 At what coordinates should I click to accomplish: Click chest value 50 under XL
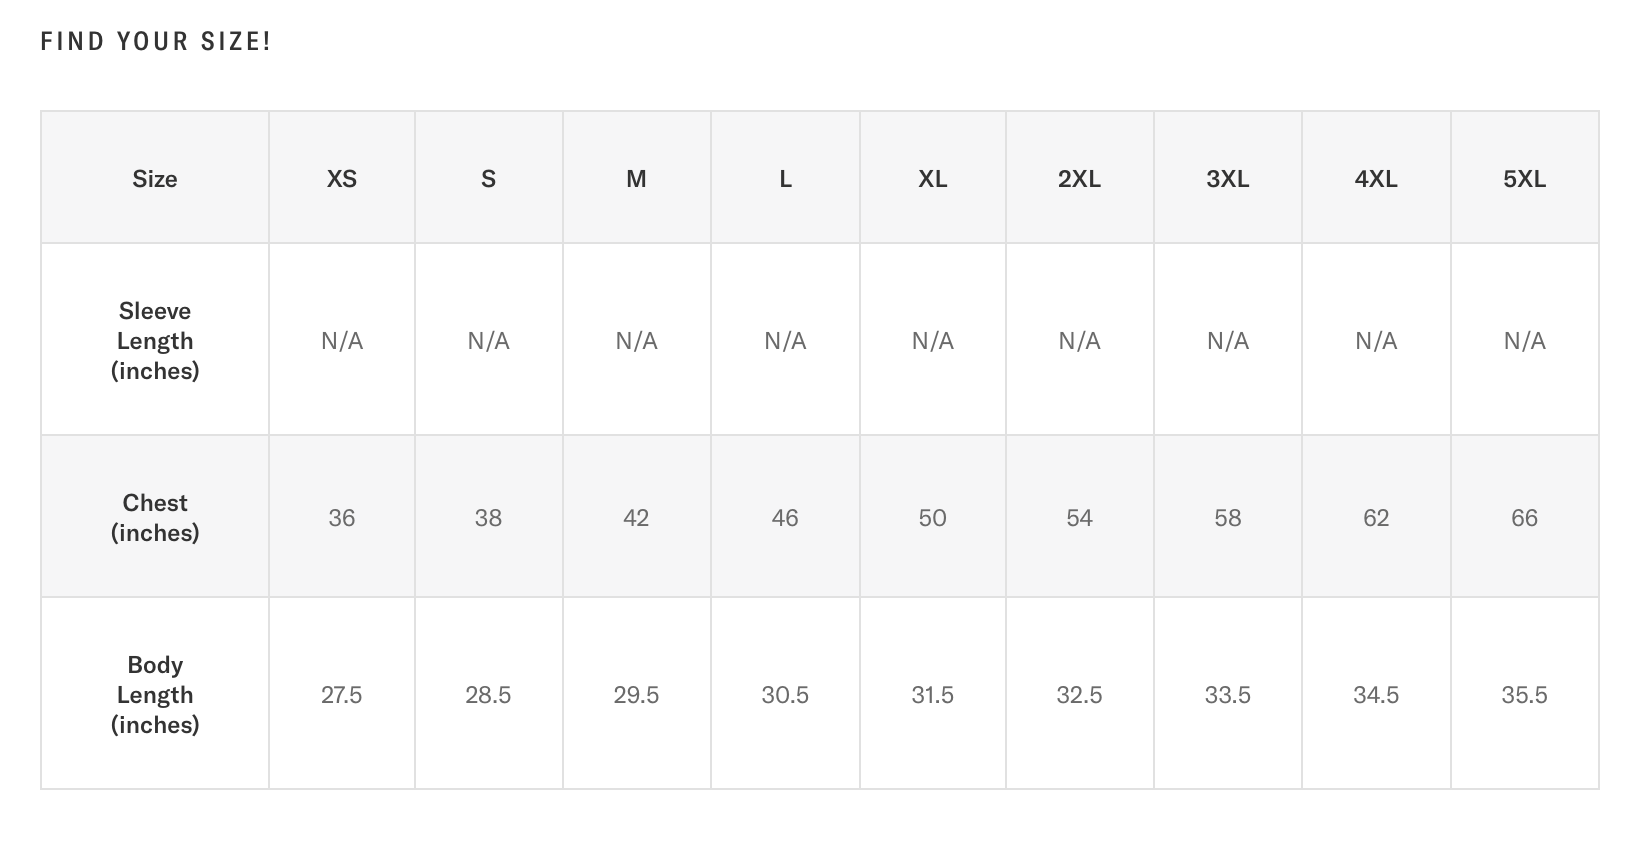pyautogui.click(x=932, y=517)
